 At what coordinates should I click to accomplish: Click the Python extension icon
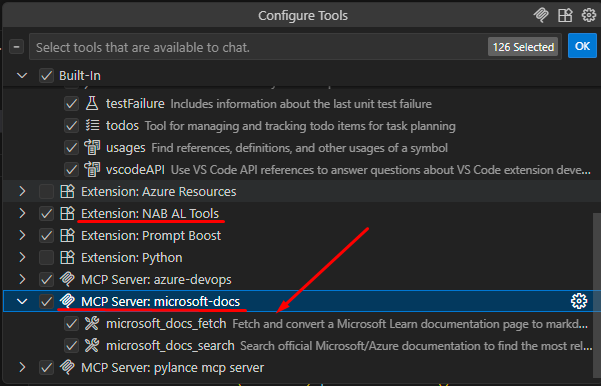67,257
